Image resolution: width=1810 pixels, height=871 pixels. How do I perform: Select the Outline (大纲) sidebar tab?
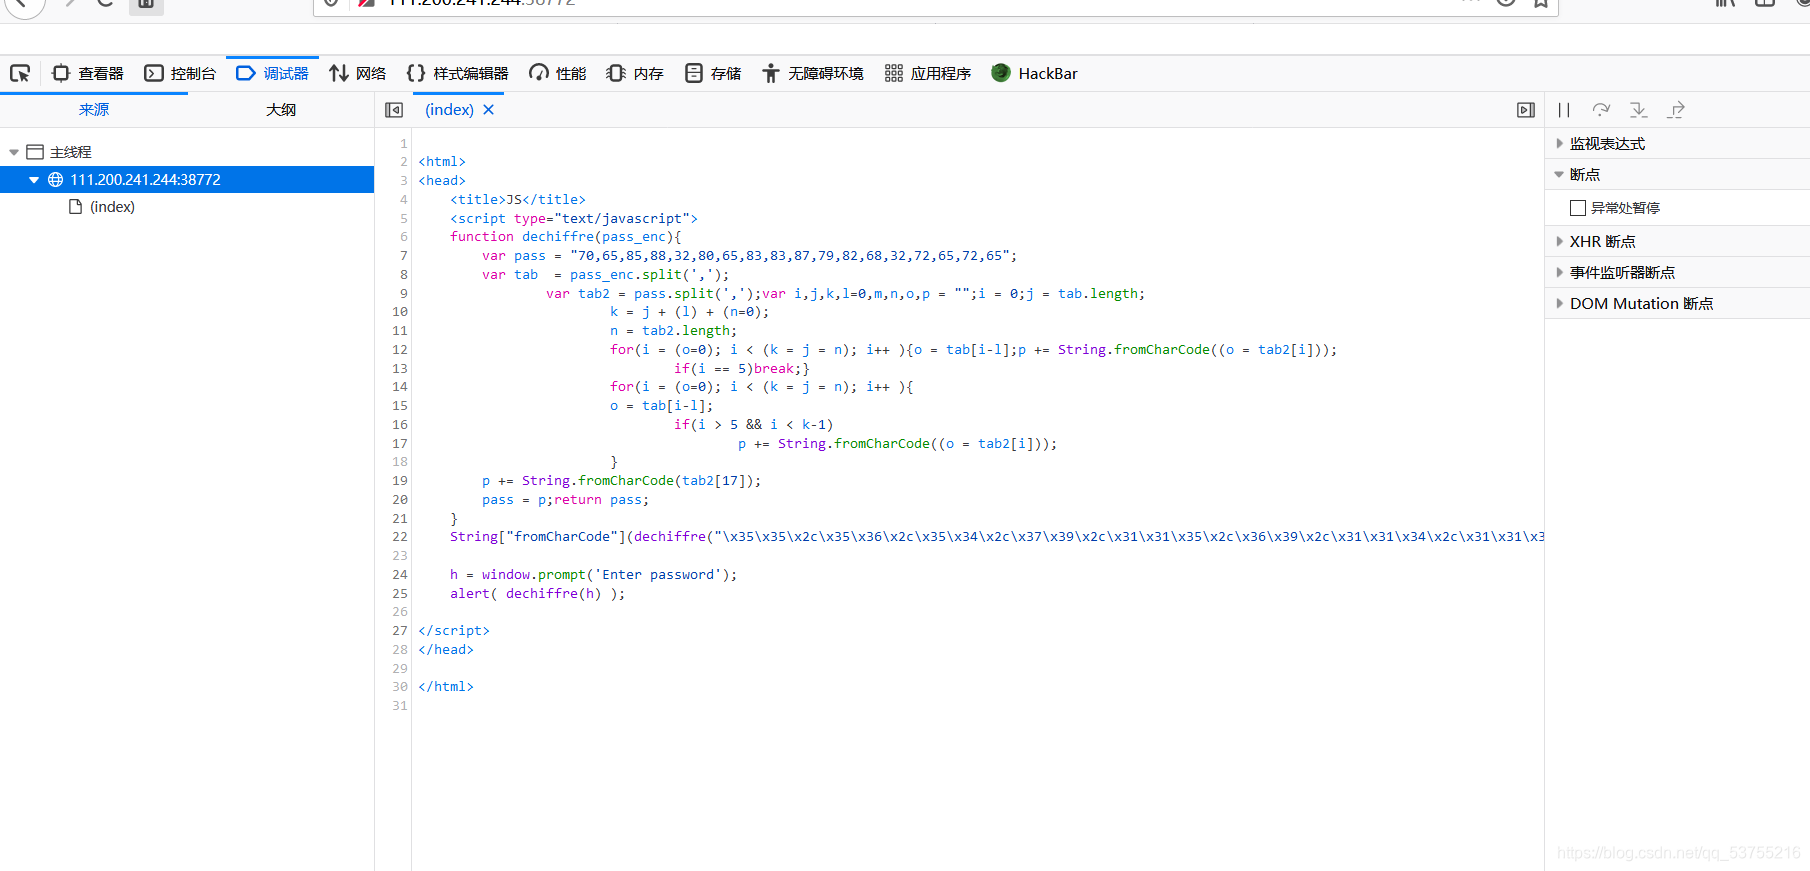tap(281, 110)
